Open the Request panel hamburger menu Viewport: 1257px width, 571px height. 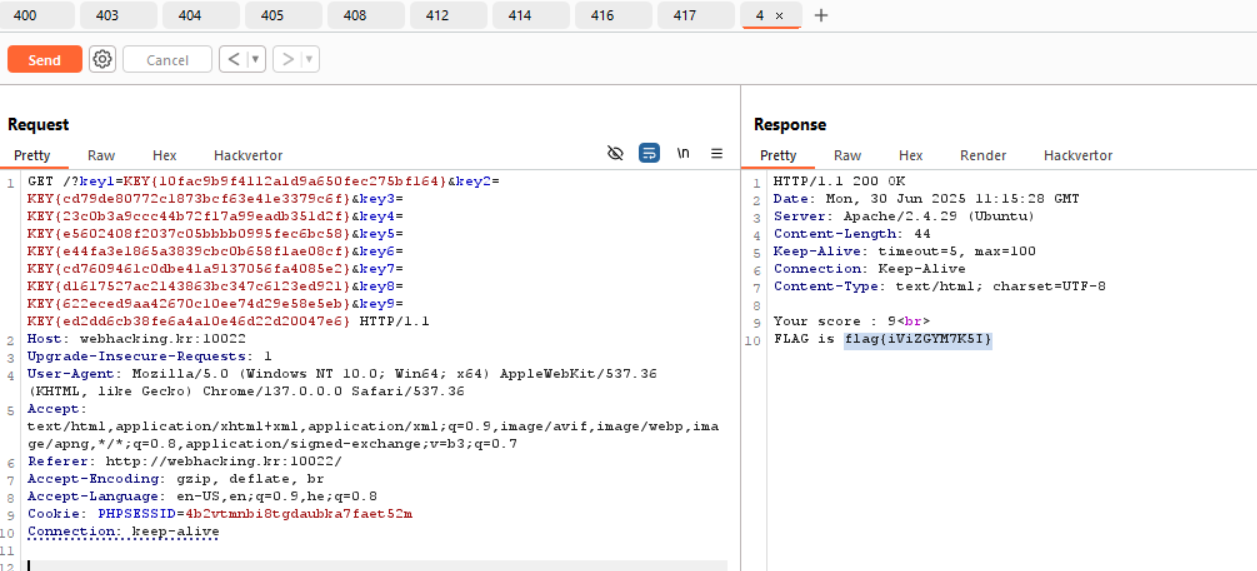point(717,153)
